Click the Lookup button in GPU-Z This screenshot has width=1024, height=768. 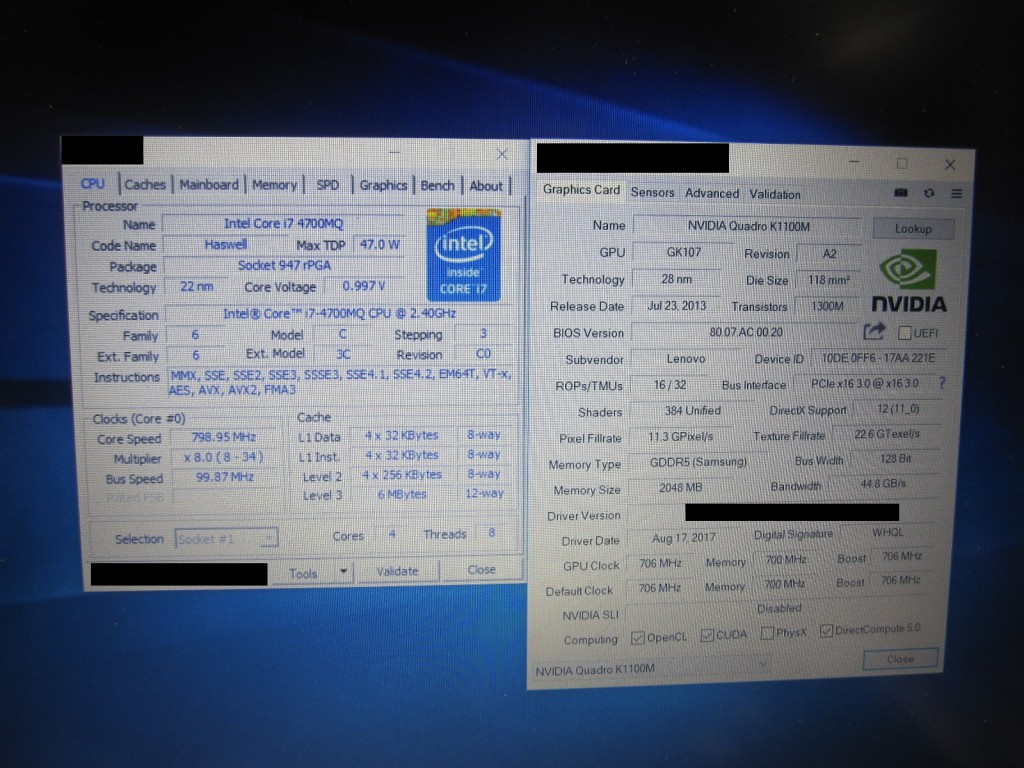tap(913, 229)
